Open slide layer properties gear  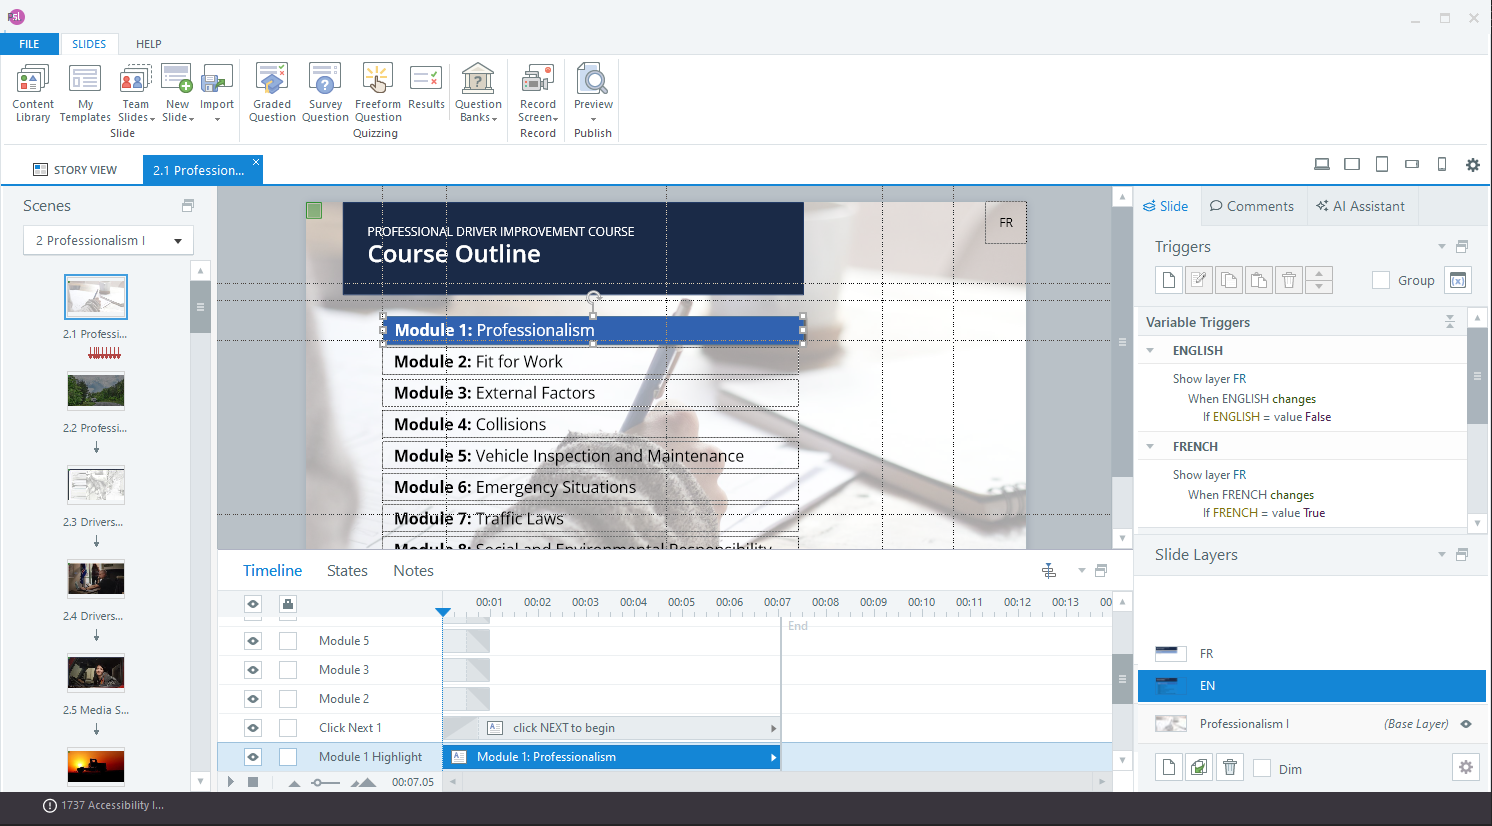[x=1465, y=767]
